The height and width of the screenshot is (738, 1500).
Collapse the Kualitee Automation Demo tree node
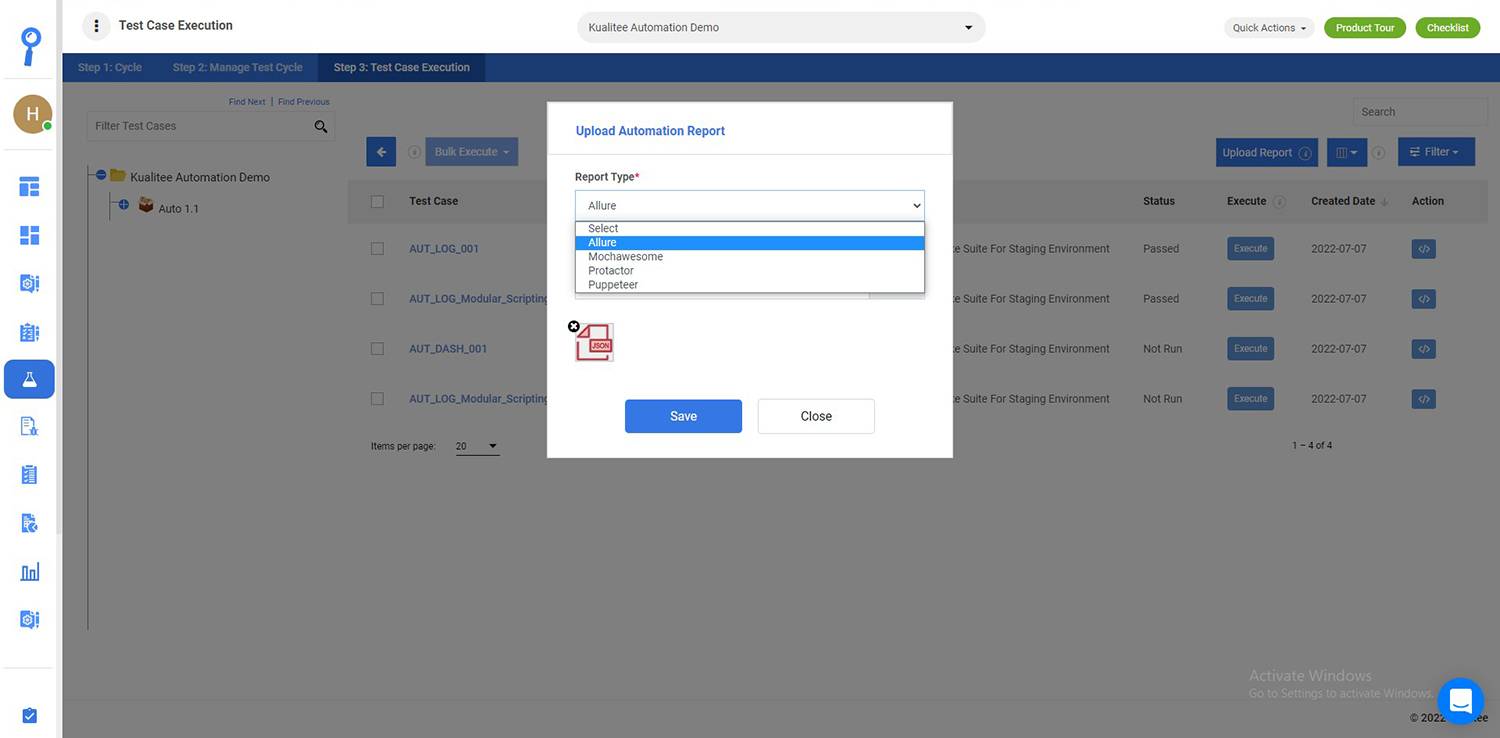(101, 176)
